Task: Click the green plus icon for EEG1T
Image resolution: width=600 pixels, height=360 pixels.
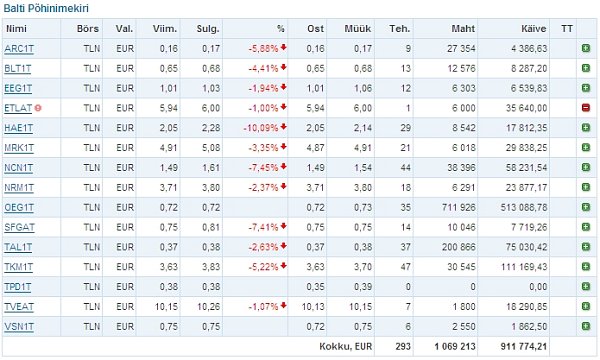Action: [x=585, y=88]
